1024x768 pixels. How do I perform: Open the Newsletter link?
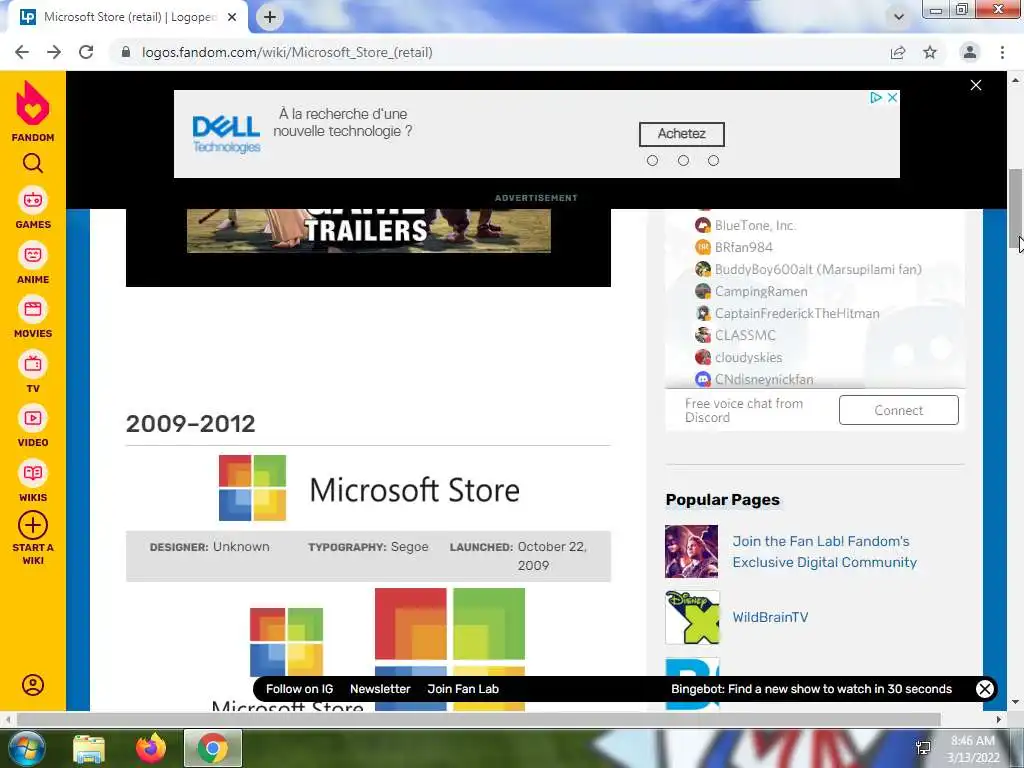[x=380, y=689]
